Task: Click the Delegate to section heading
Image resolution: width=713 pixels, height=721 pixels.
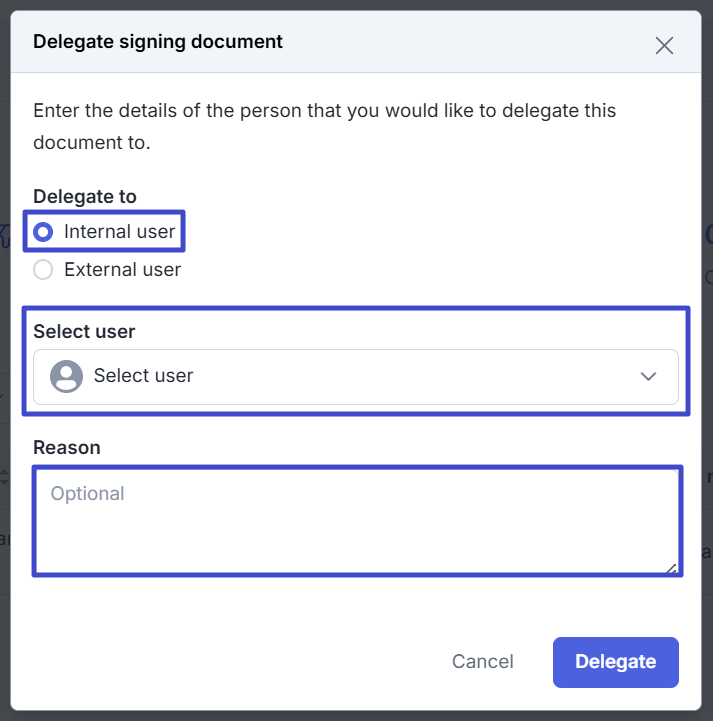Action: coord(85,196)
